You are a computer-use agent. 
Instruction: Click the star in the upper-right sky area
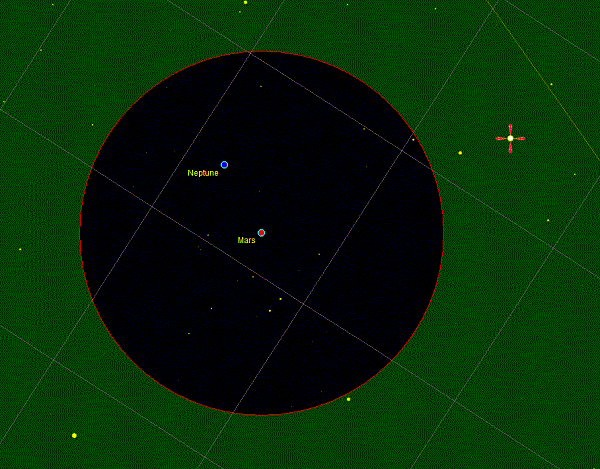click(551, 84)
